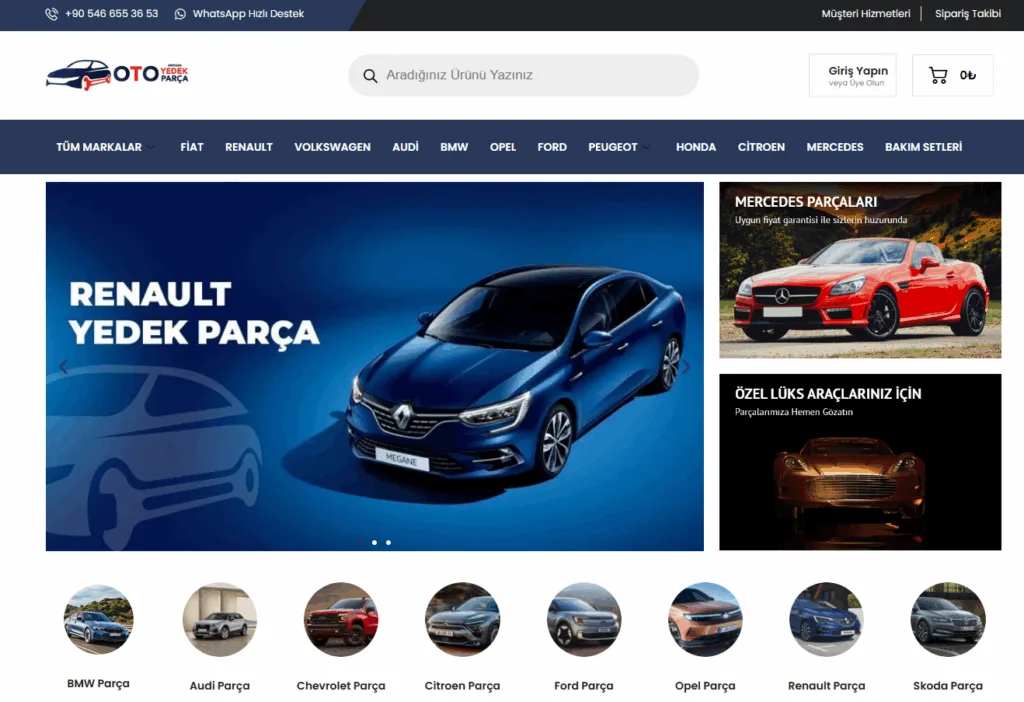Select the Audi Parça circle image

pos(219,620)
